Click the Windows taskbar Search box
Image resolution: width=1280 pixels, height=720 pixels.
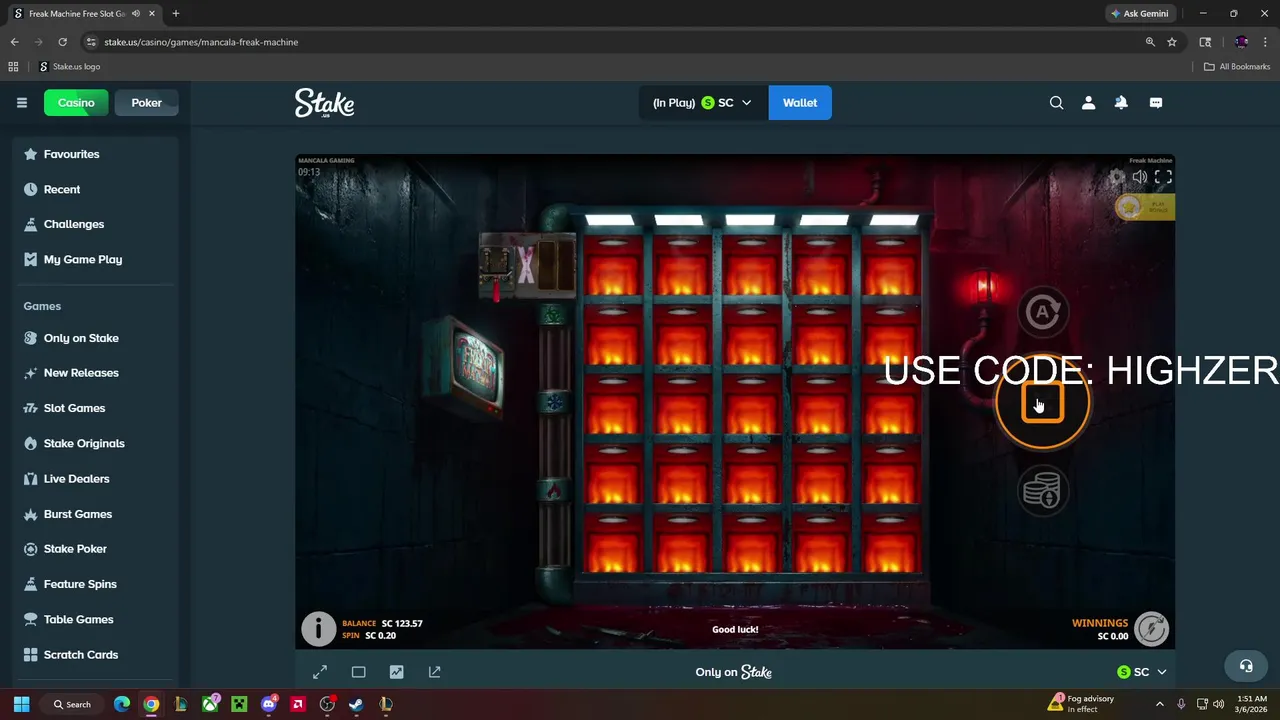pyautogui.click(x=73, y=704)
